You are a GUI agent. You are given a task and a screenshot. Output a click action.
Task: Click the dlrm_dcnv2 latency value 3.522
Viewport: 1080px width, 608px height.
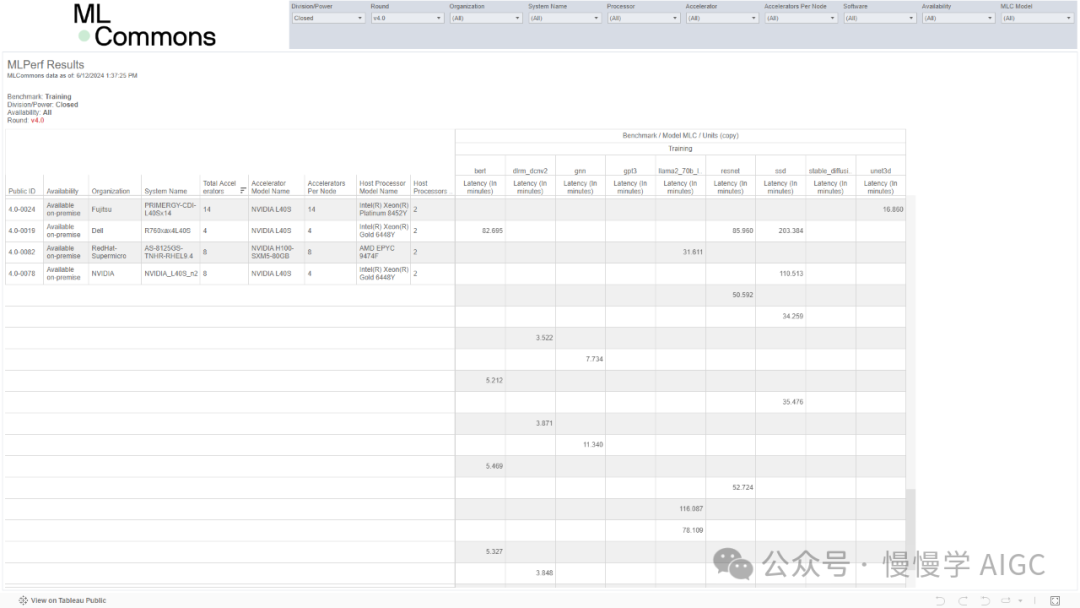pos(544,337)
